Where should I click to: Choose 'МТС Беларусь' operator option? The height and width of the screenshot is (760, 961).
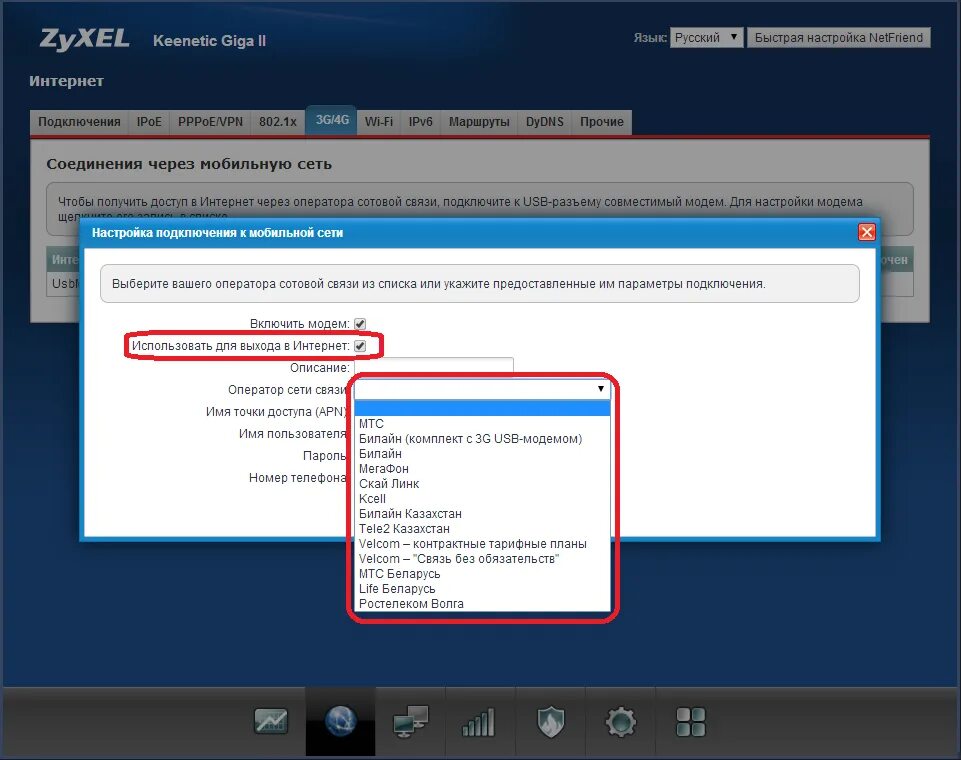click(482, 574)
